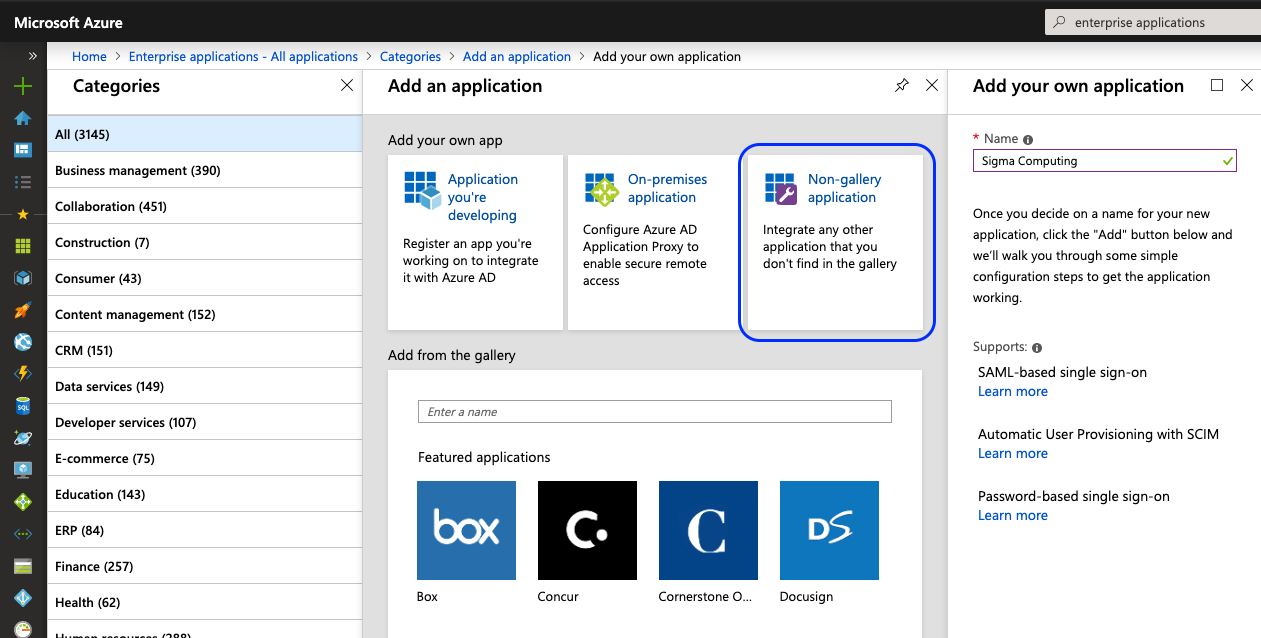Open Resource groups cube icon

23,278
